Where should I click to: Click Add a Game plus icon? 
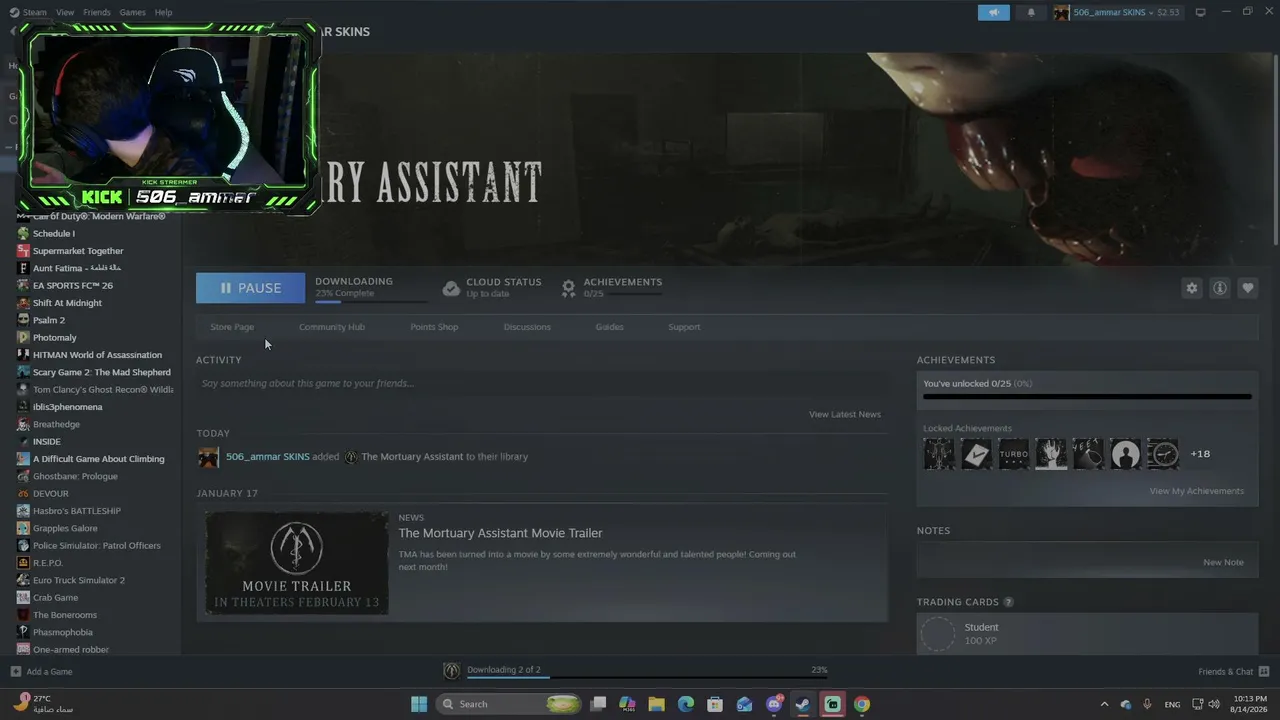tap(15, 671)
